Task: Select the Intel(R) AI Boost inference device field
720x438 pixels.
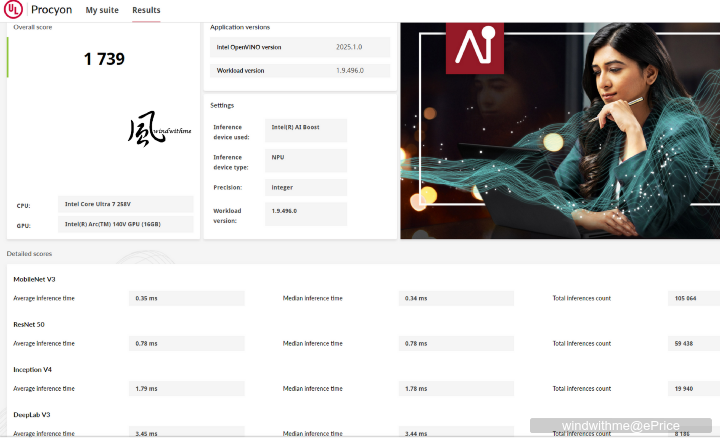Action: coord(307,128)
